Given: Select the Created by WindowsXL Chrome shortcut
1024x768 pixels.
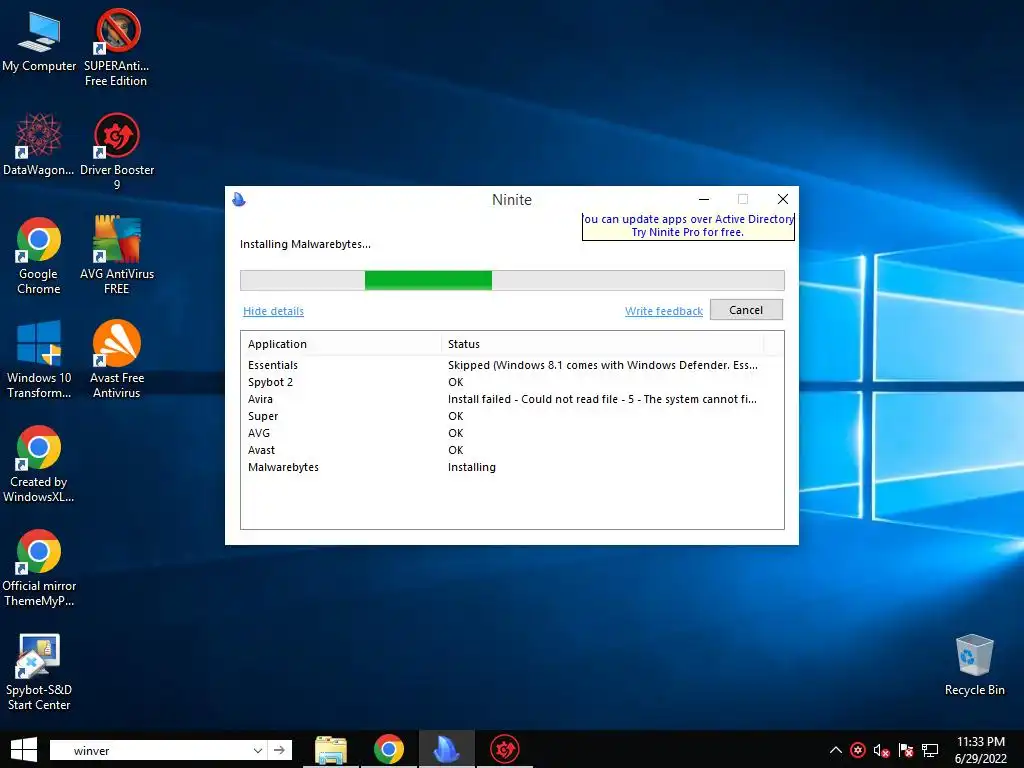Looking at the screenshot, I should 39,464.
